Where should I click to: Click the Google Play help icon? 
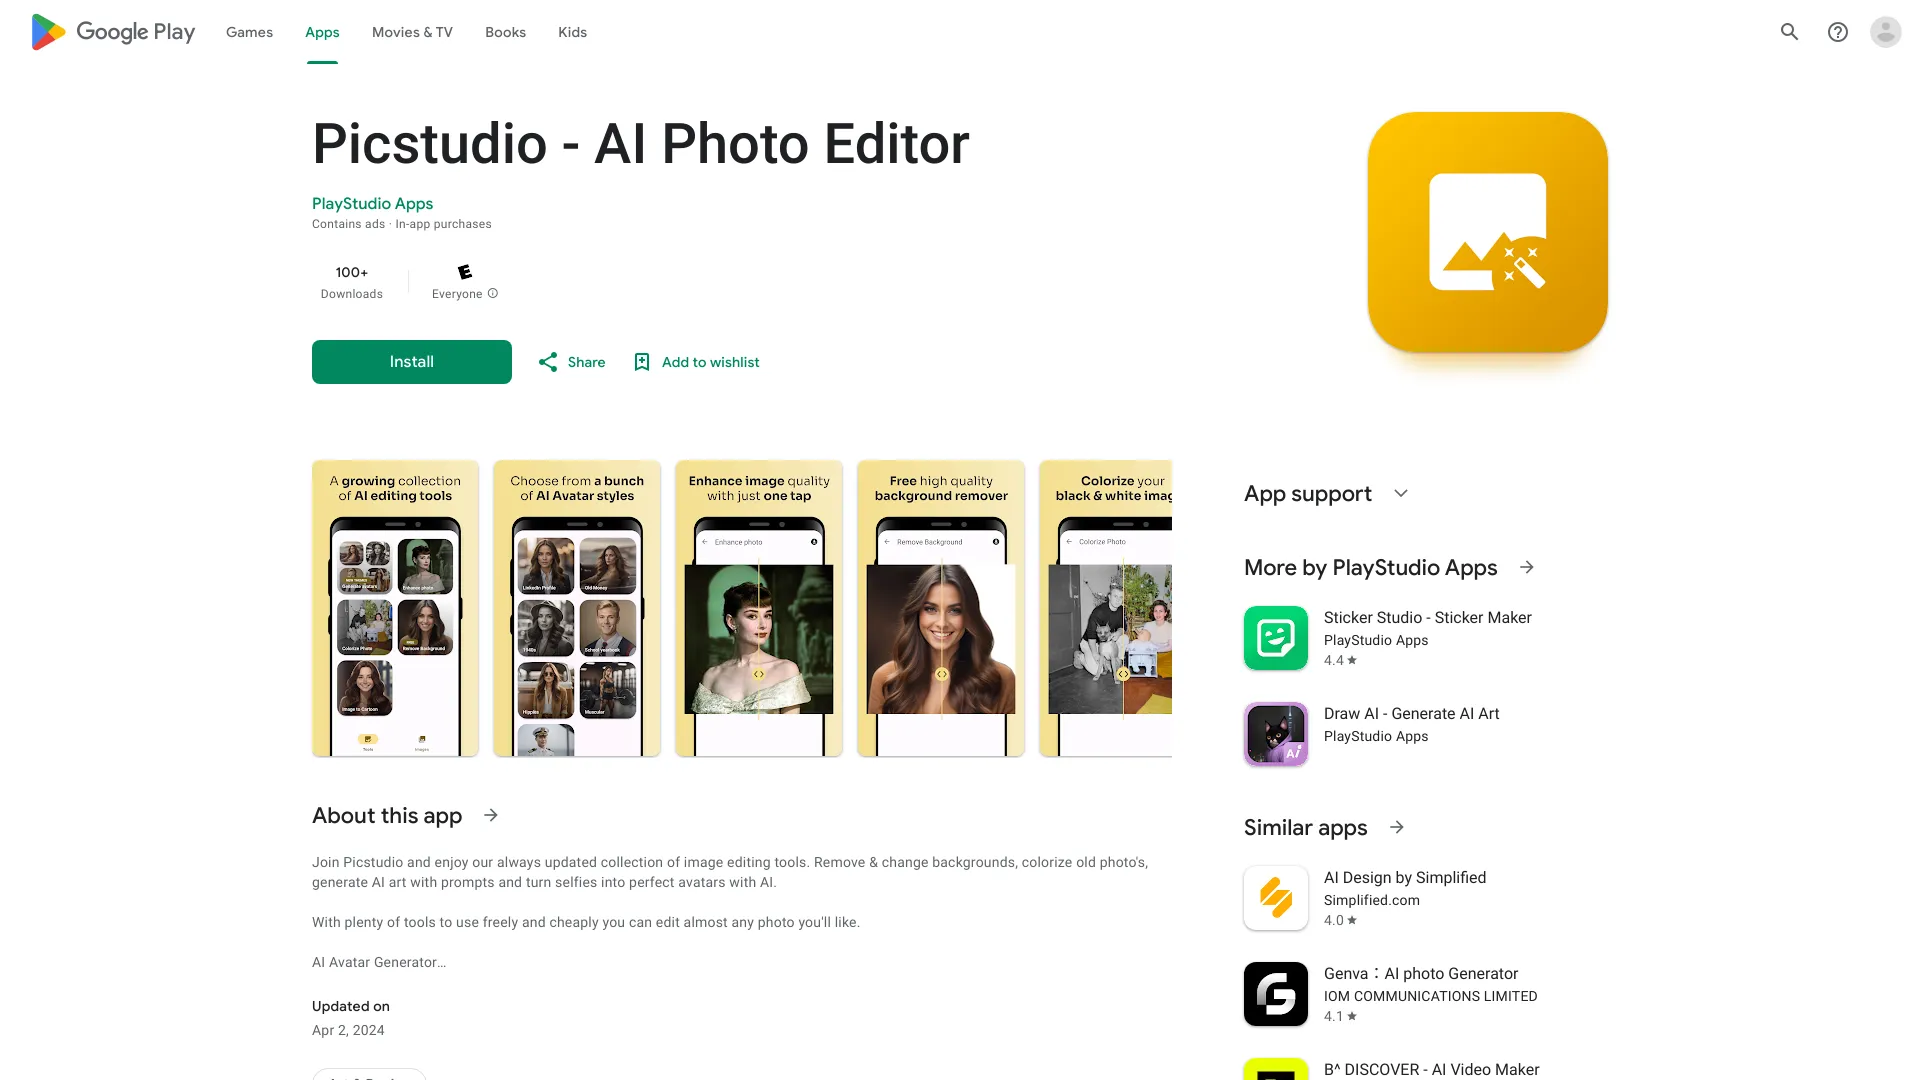click(x=1837, y=32)
